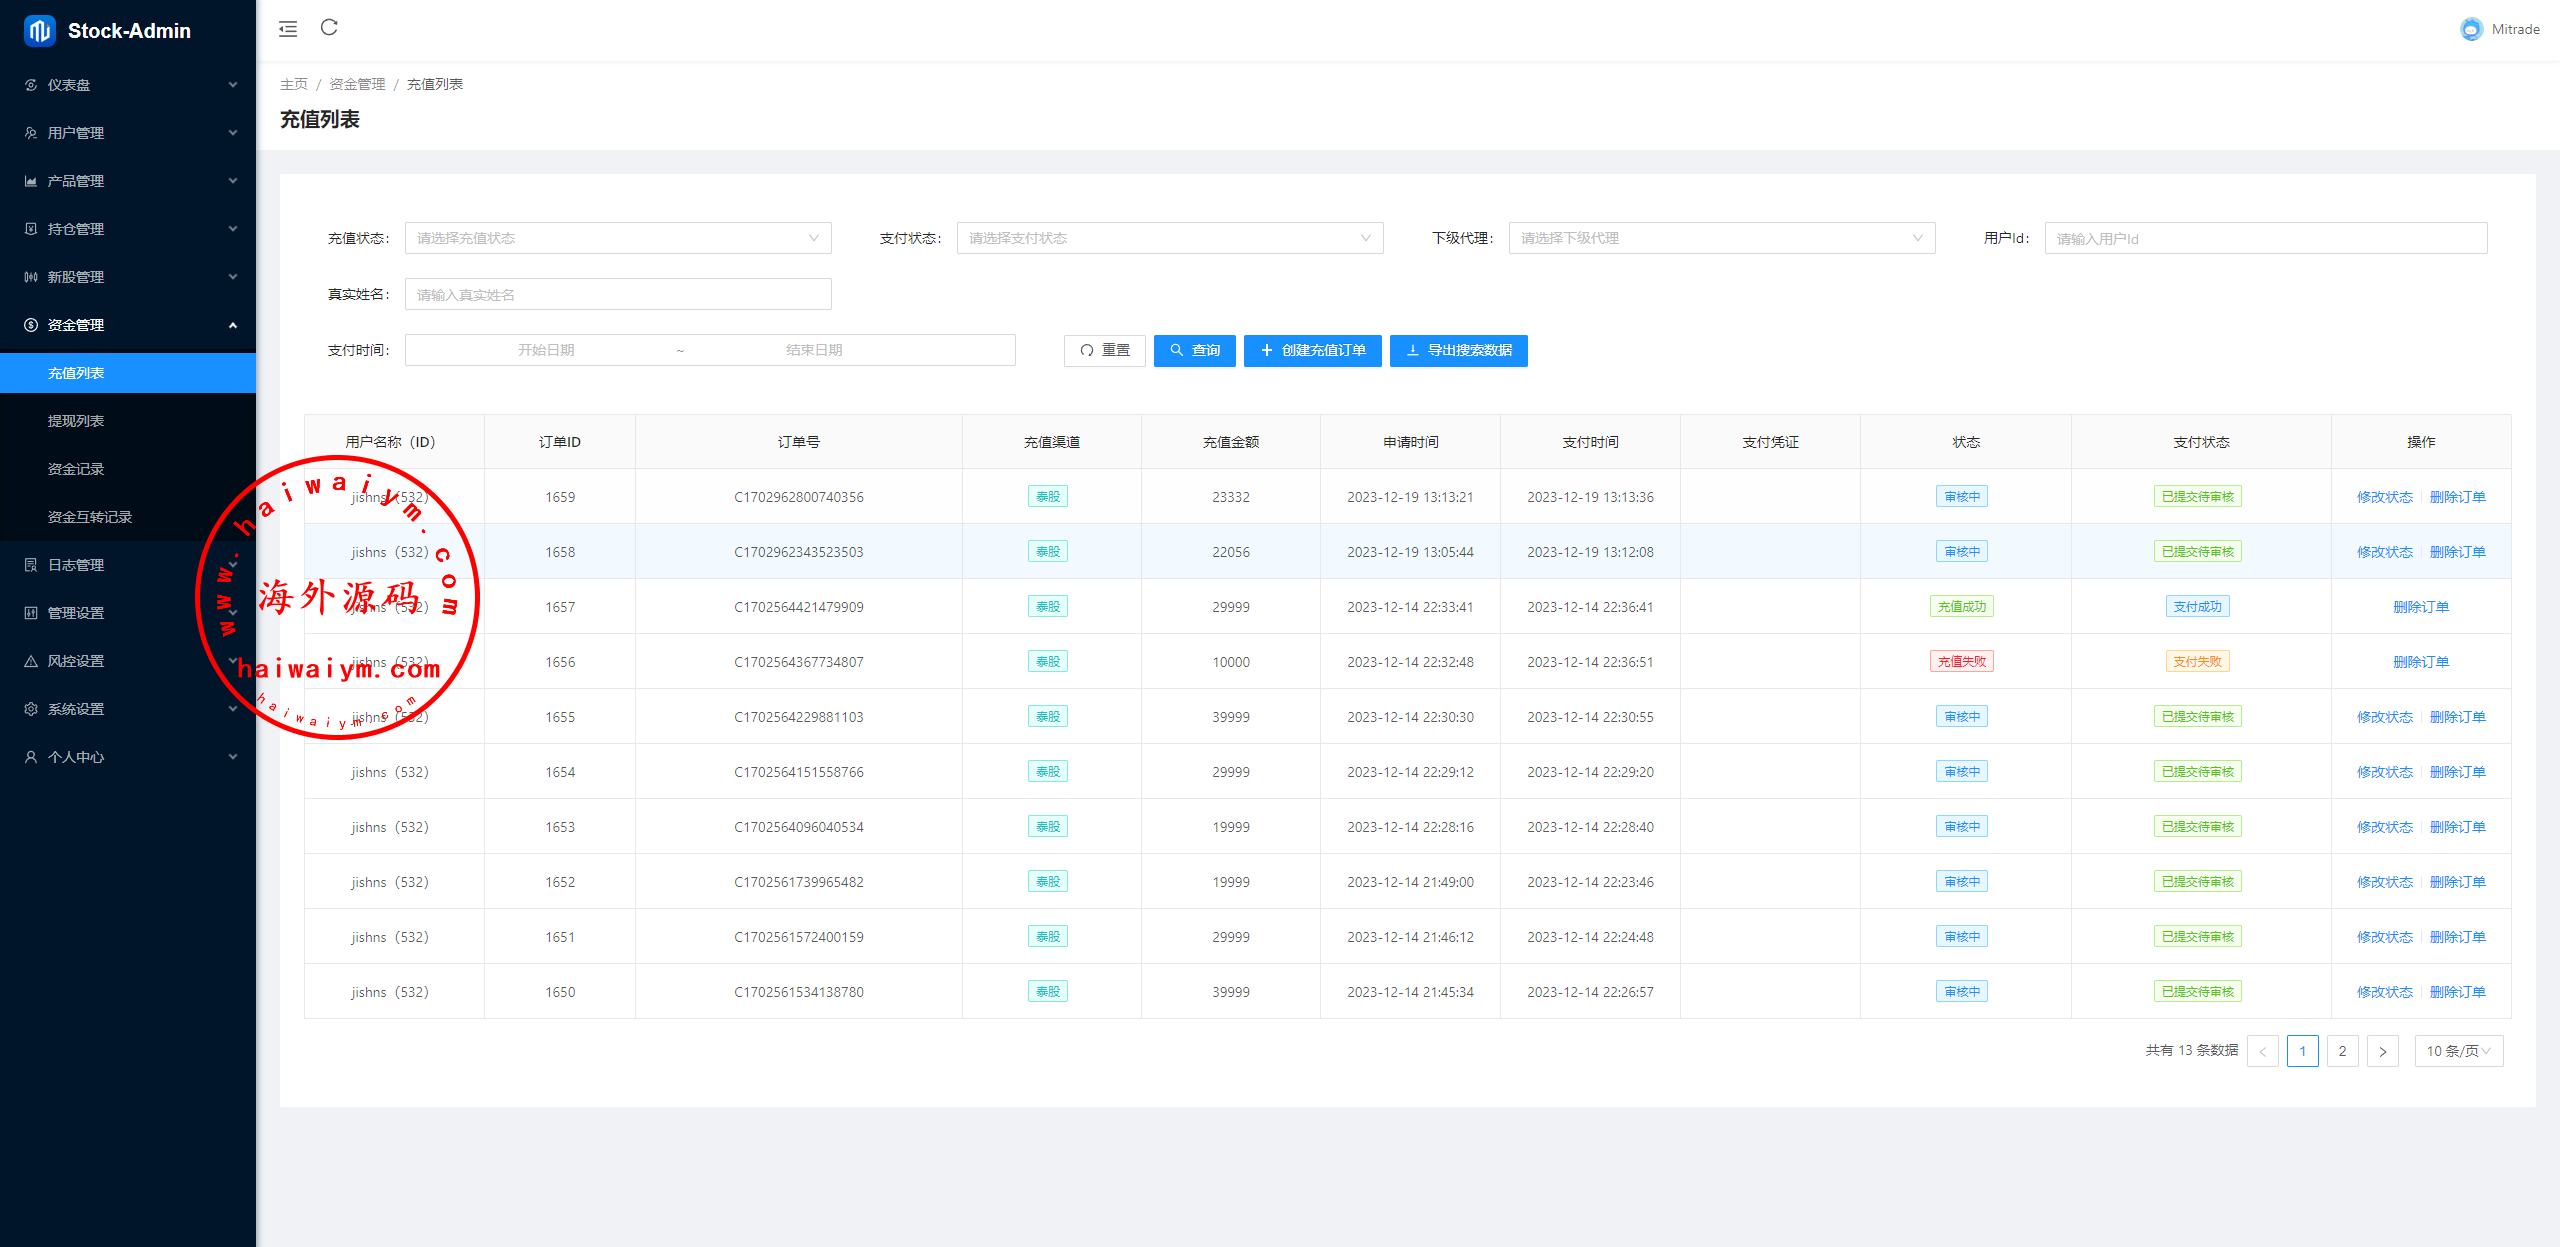Click the 仪表盘 dashboard sidebar icon

(31, 85)
